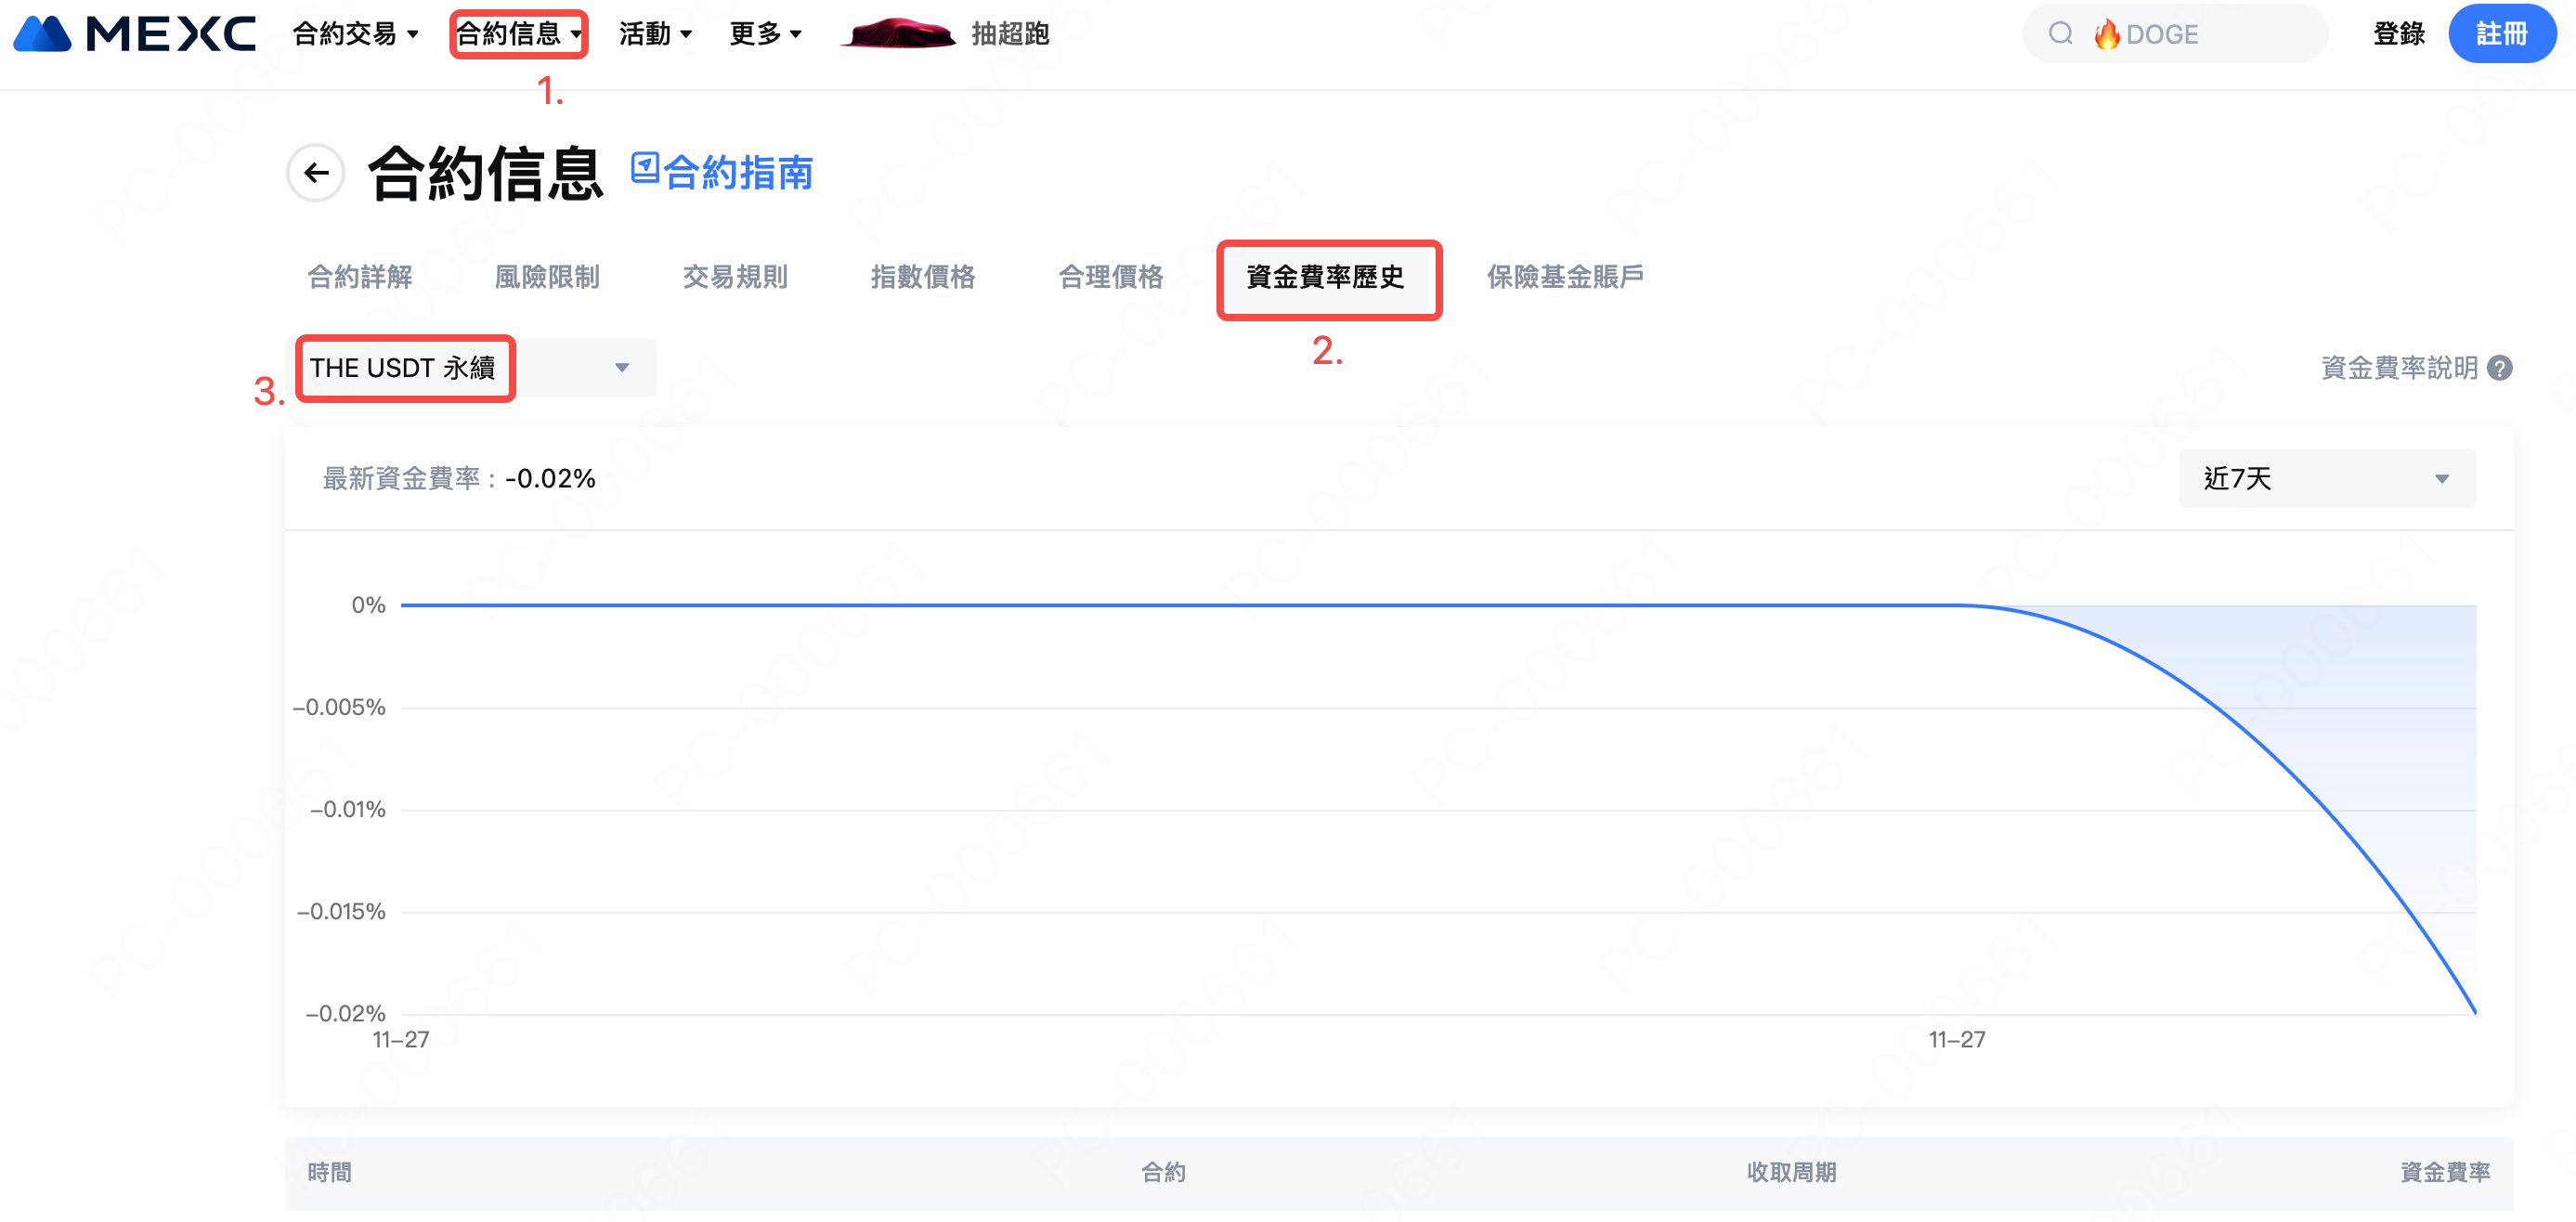Click the funding rate help question icon
2576x1222 pixels.
point(2500,368)
